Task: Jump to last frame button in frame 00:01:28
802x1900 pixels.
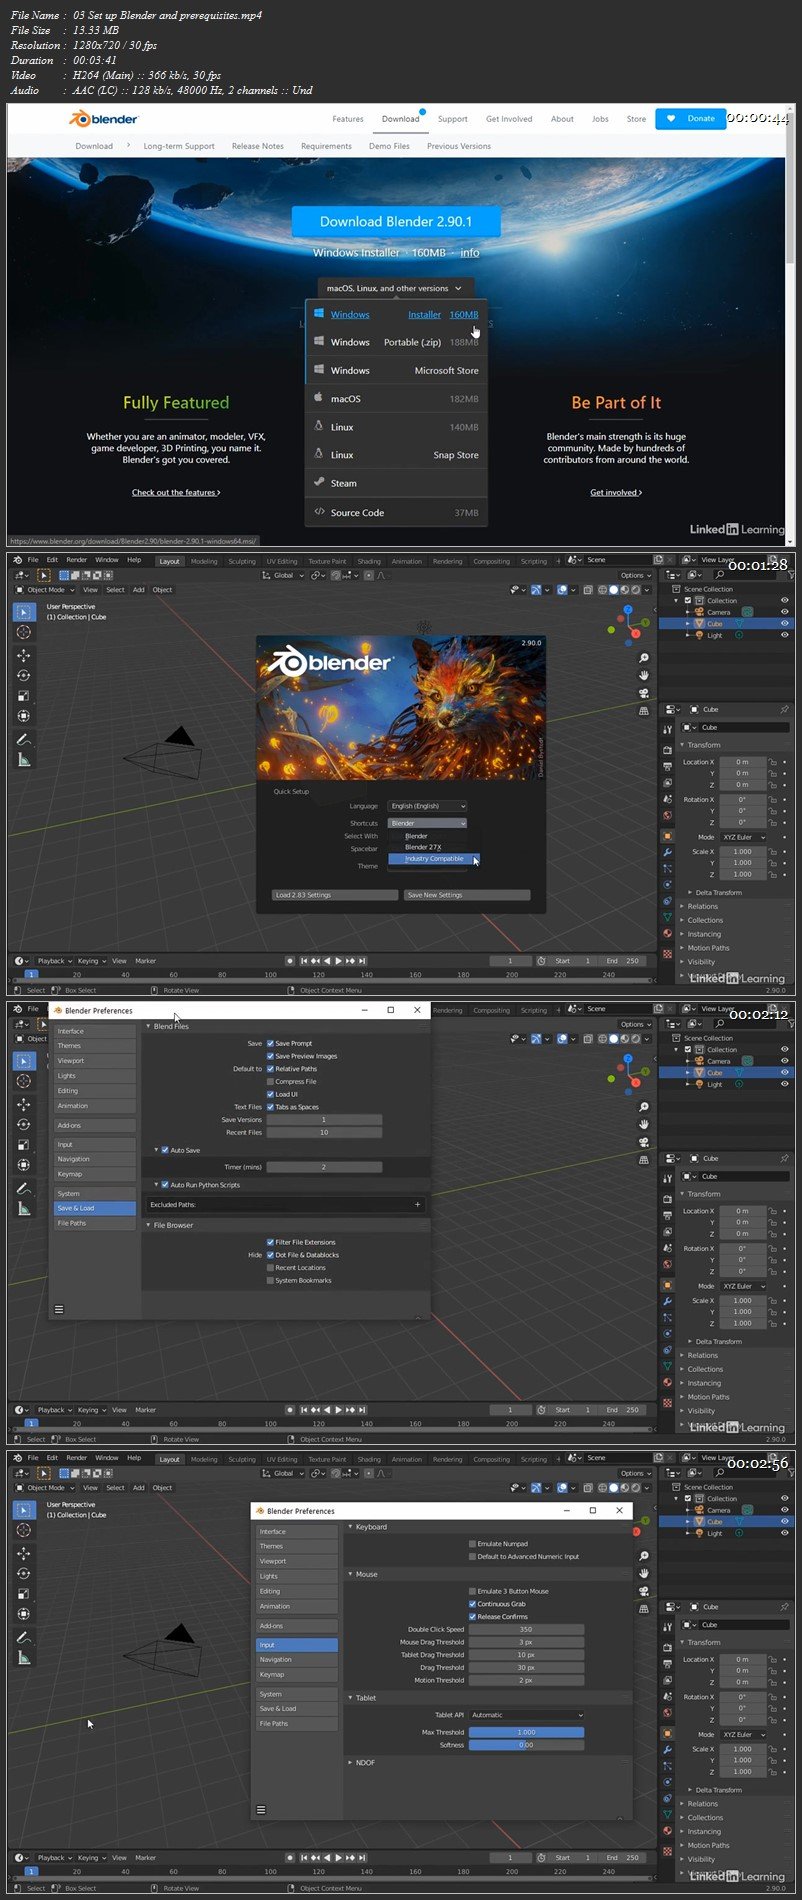Action: [x=362, y=961]
